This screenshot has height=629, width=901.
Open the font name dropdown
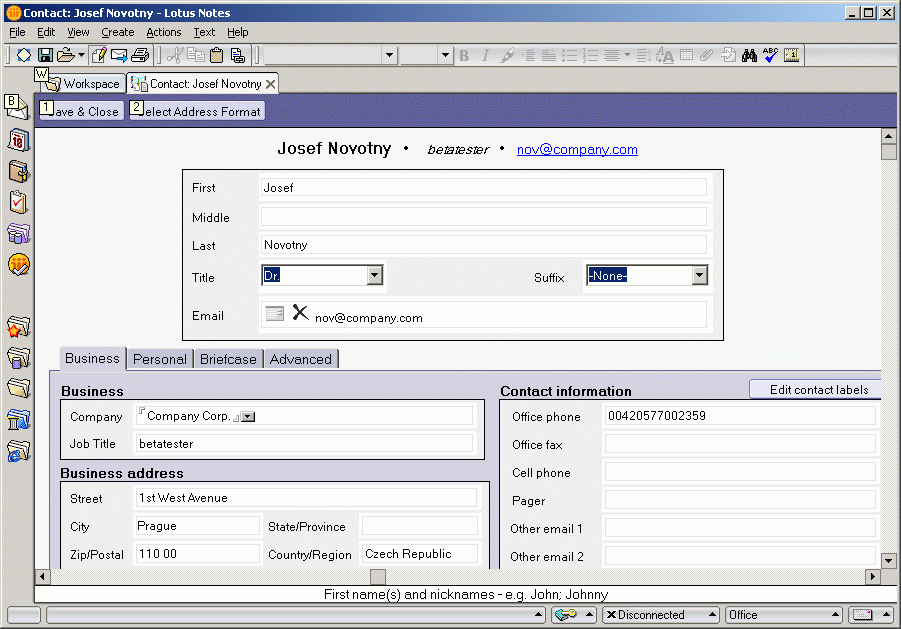[390, 55]
